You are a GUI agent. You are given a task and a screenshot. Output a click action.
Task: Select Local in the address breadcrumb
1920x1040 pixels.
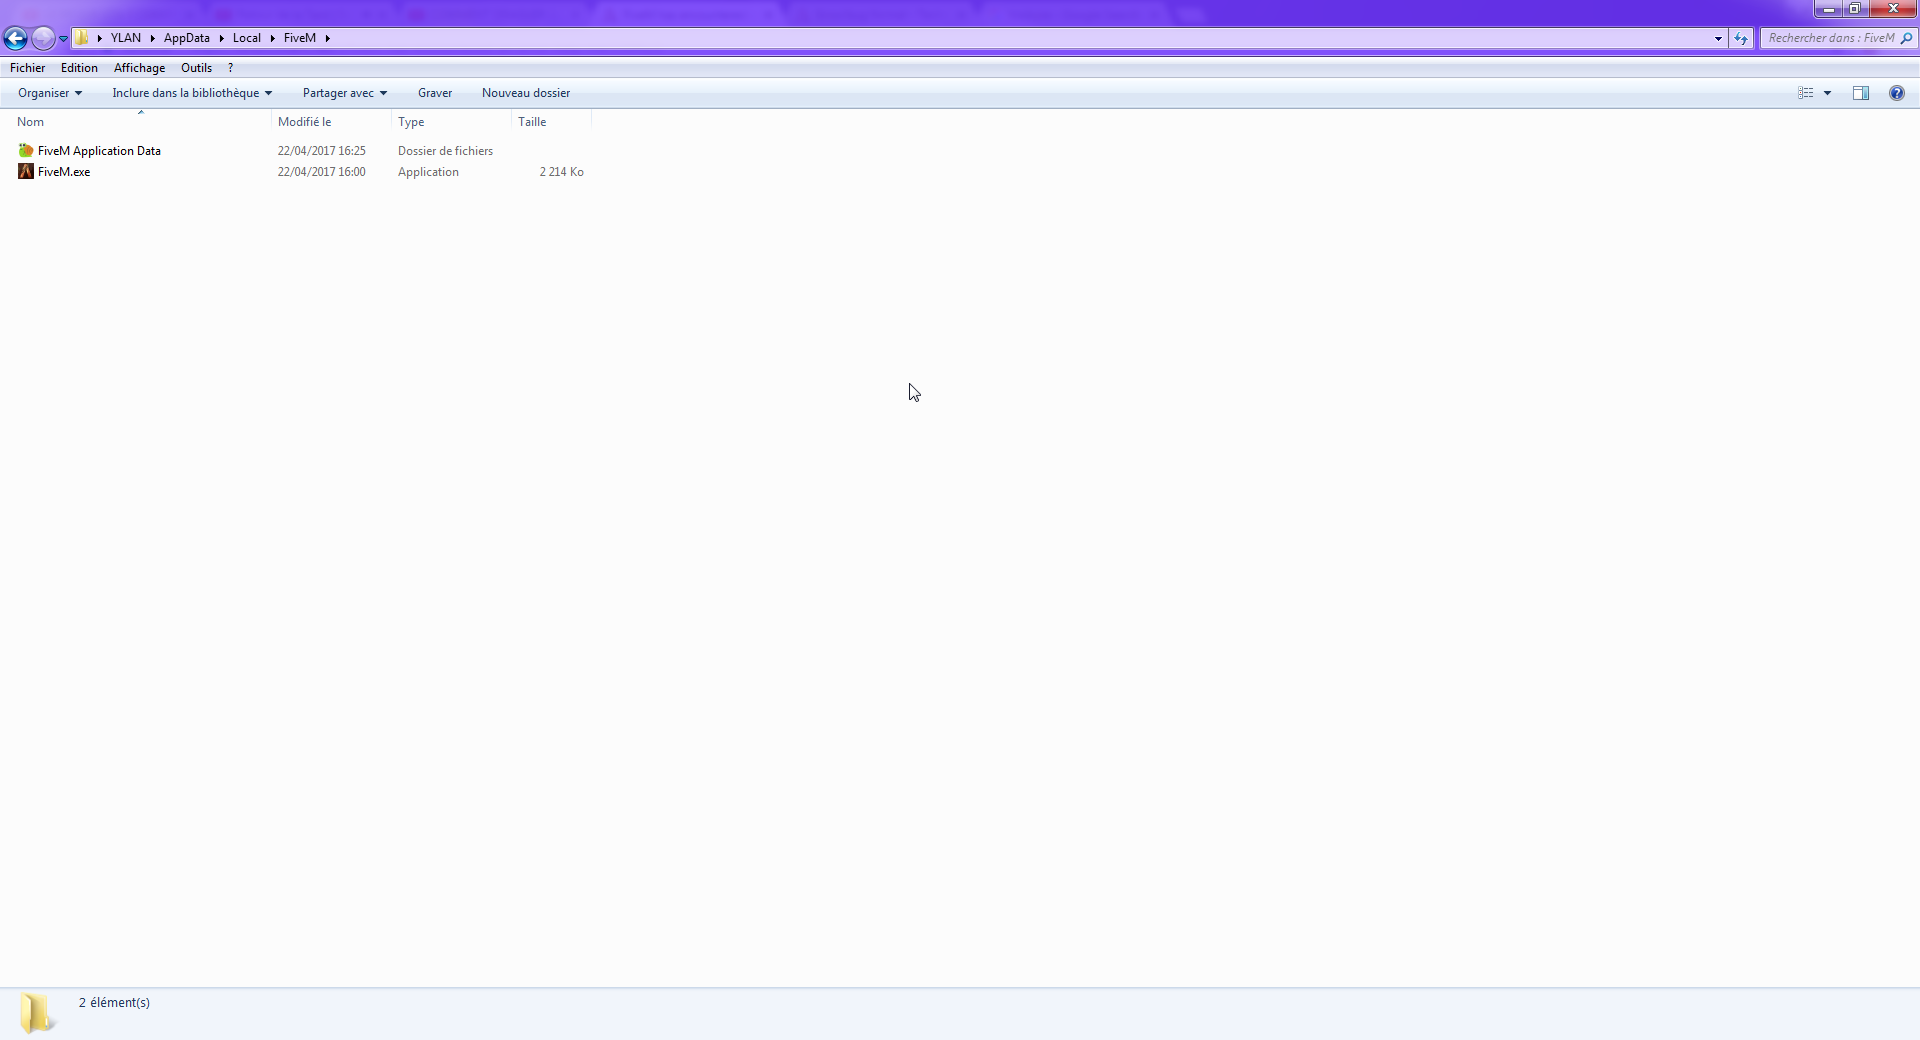click(247, 38)
